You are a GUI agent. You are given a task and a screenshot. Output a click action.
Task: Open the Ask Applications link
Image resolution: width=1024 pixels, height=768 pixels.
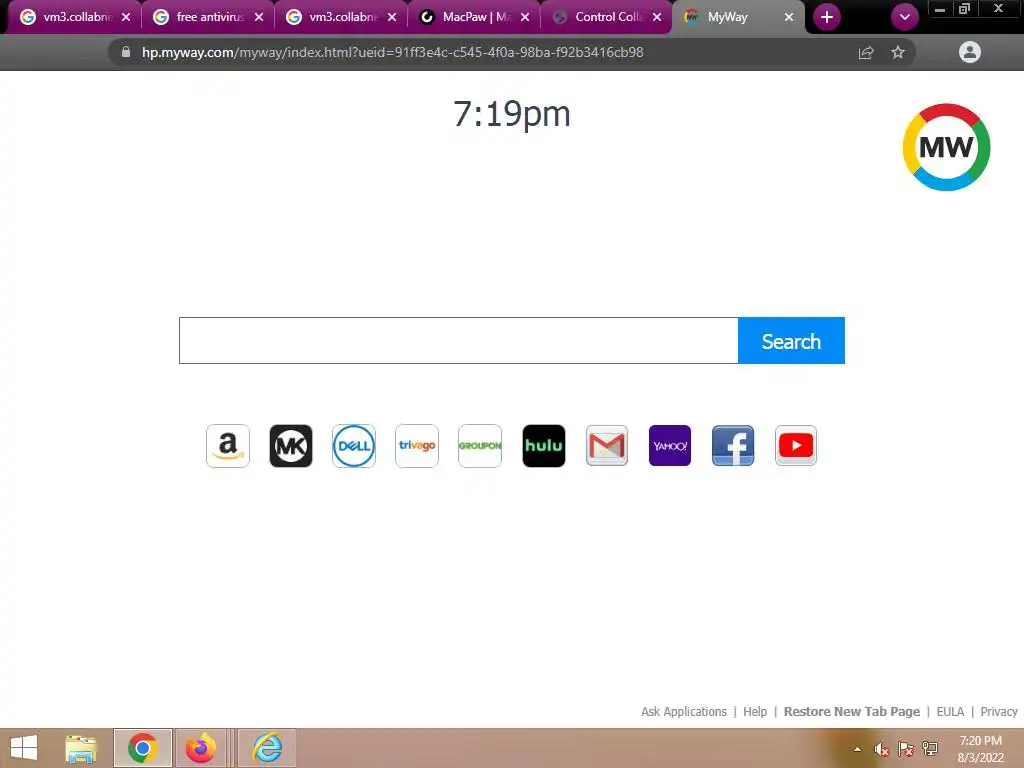coord(684,712)
